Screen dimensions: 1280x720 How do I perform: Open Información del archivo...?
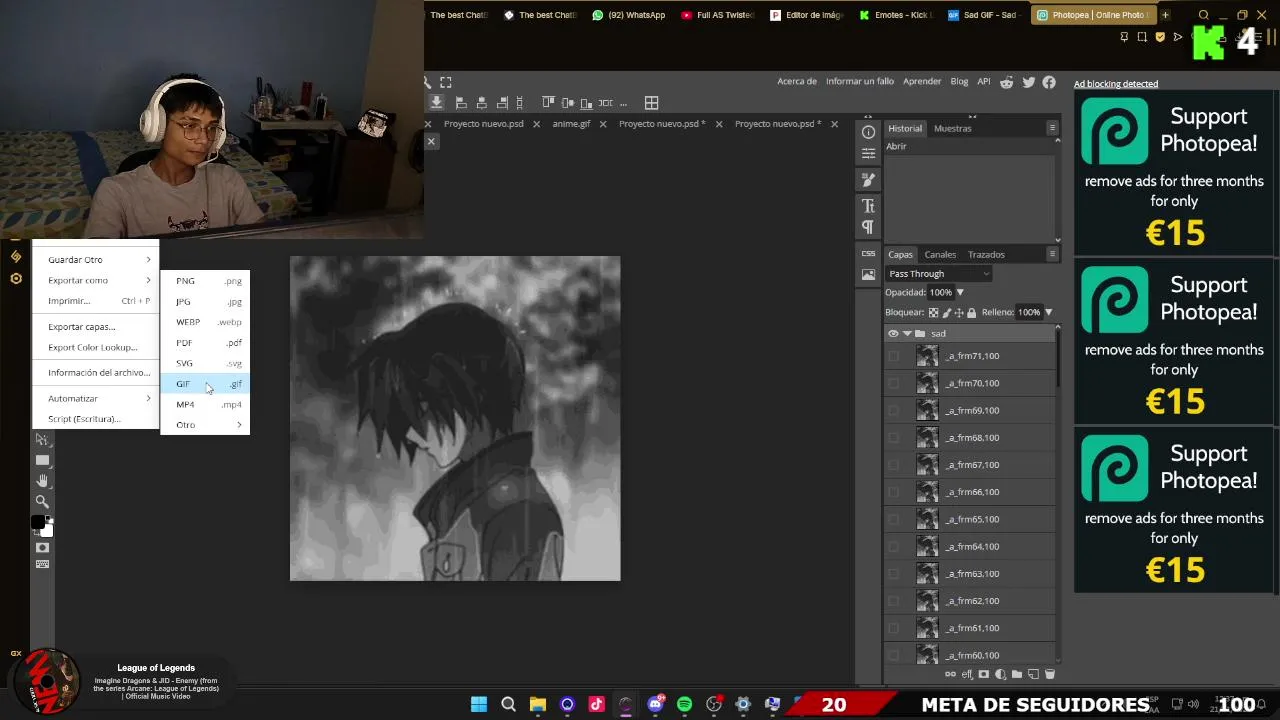96,373
